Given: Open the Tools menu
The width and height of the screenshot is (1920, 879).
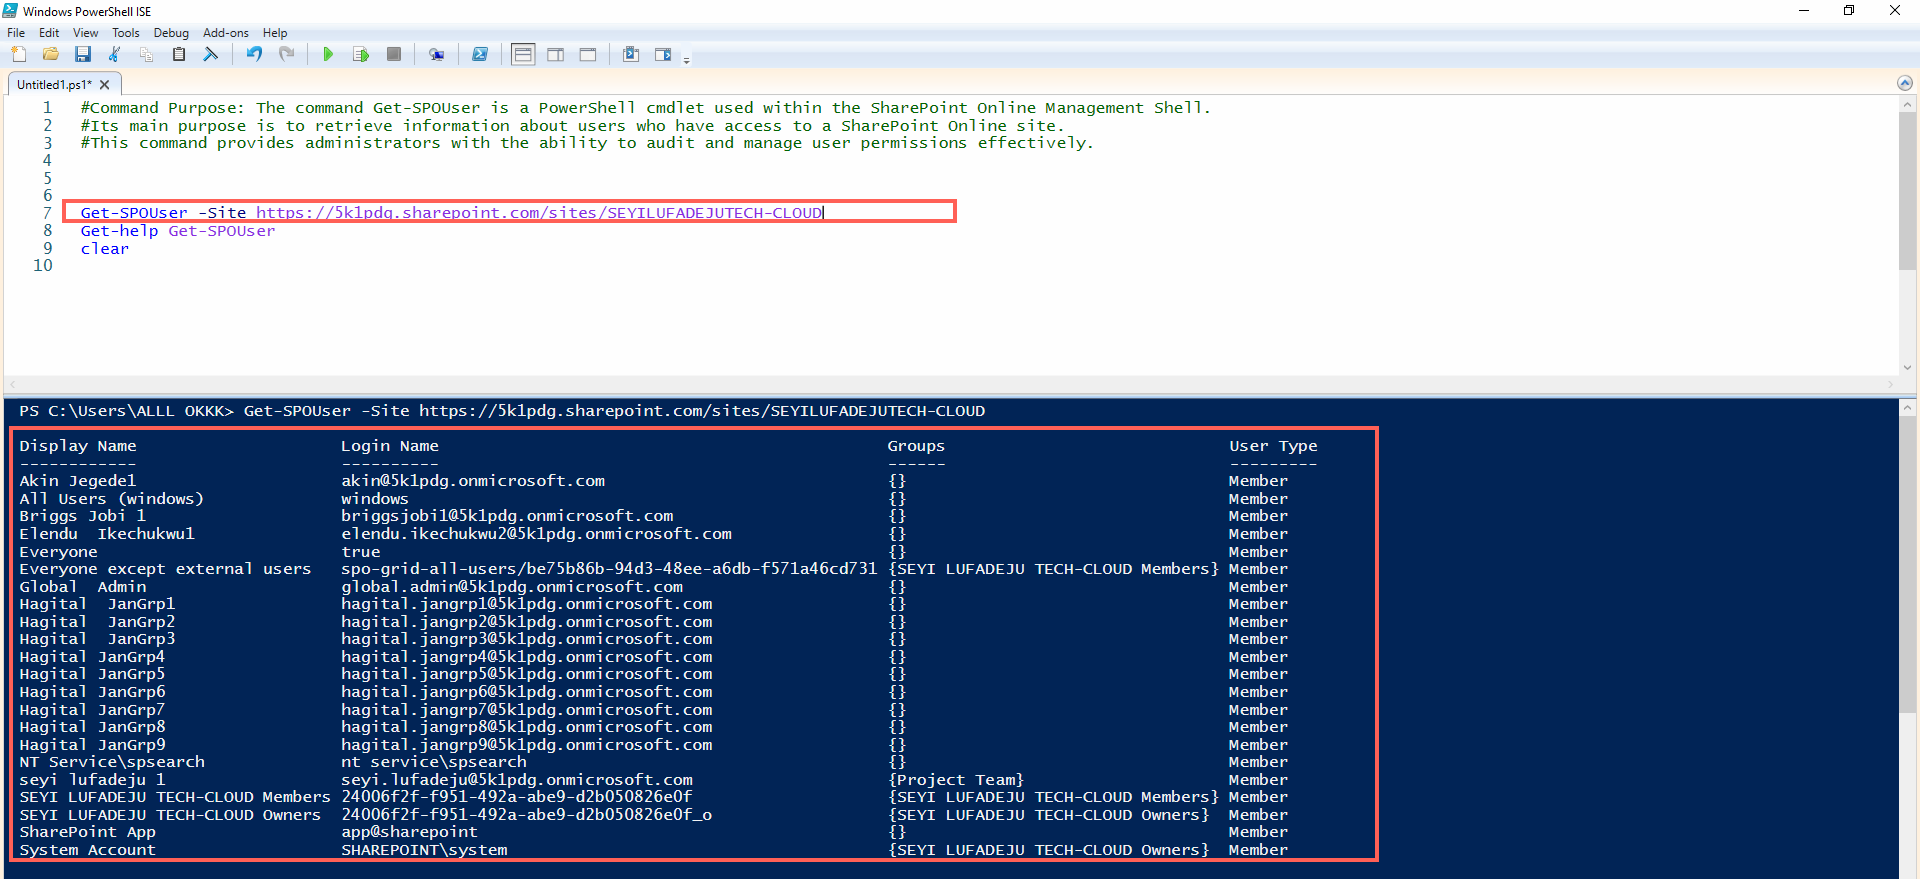Looking at the screenshot, I should pyautogui.click(x=126, y=33).
